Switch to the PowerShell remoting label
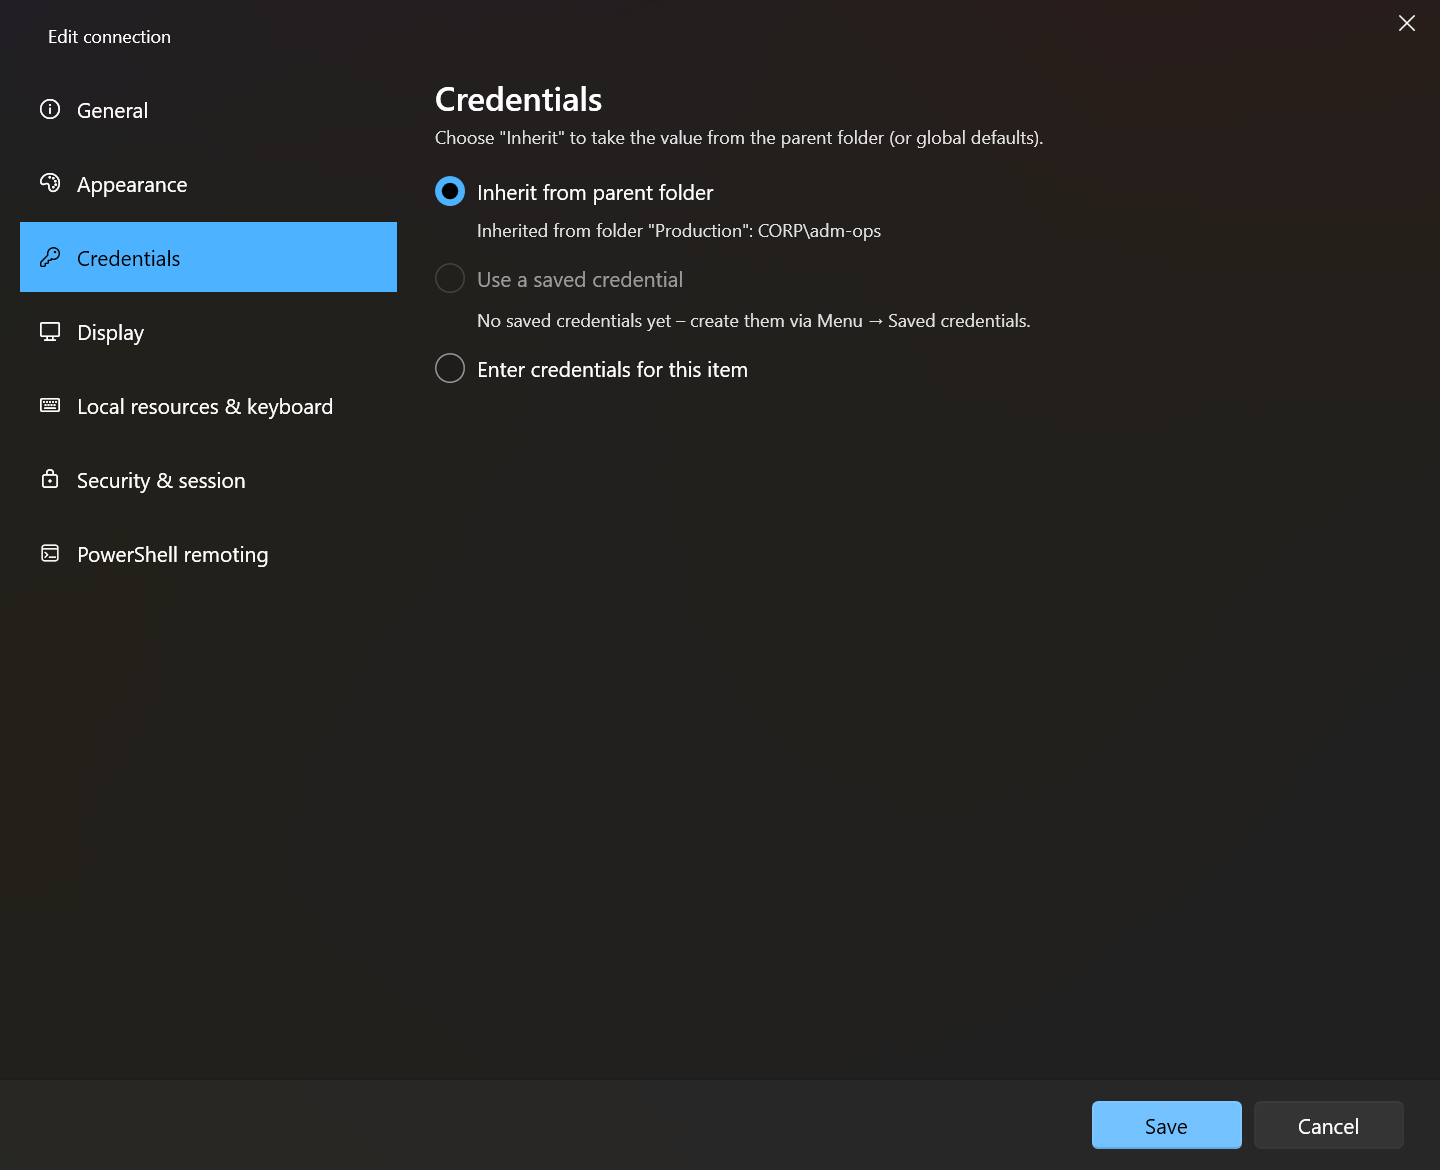 pos(173,555)
